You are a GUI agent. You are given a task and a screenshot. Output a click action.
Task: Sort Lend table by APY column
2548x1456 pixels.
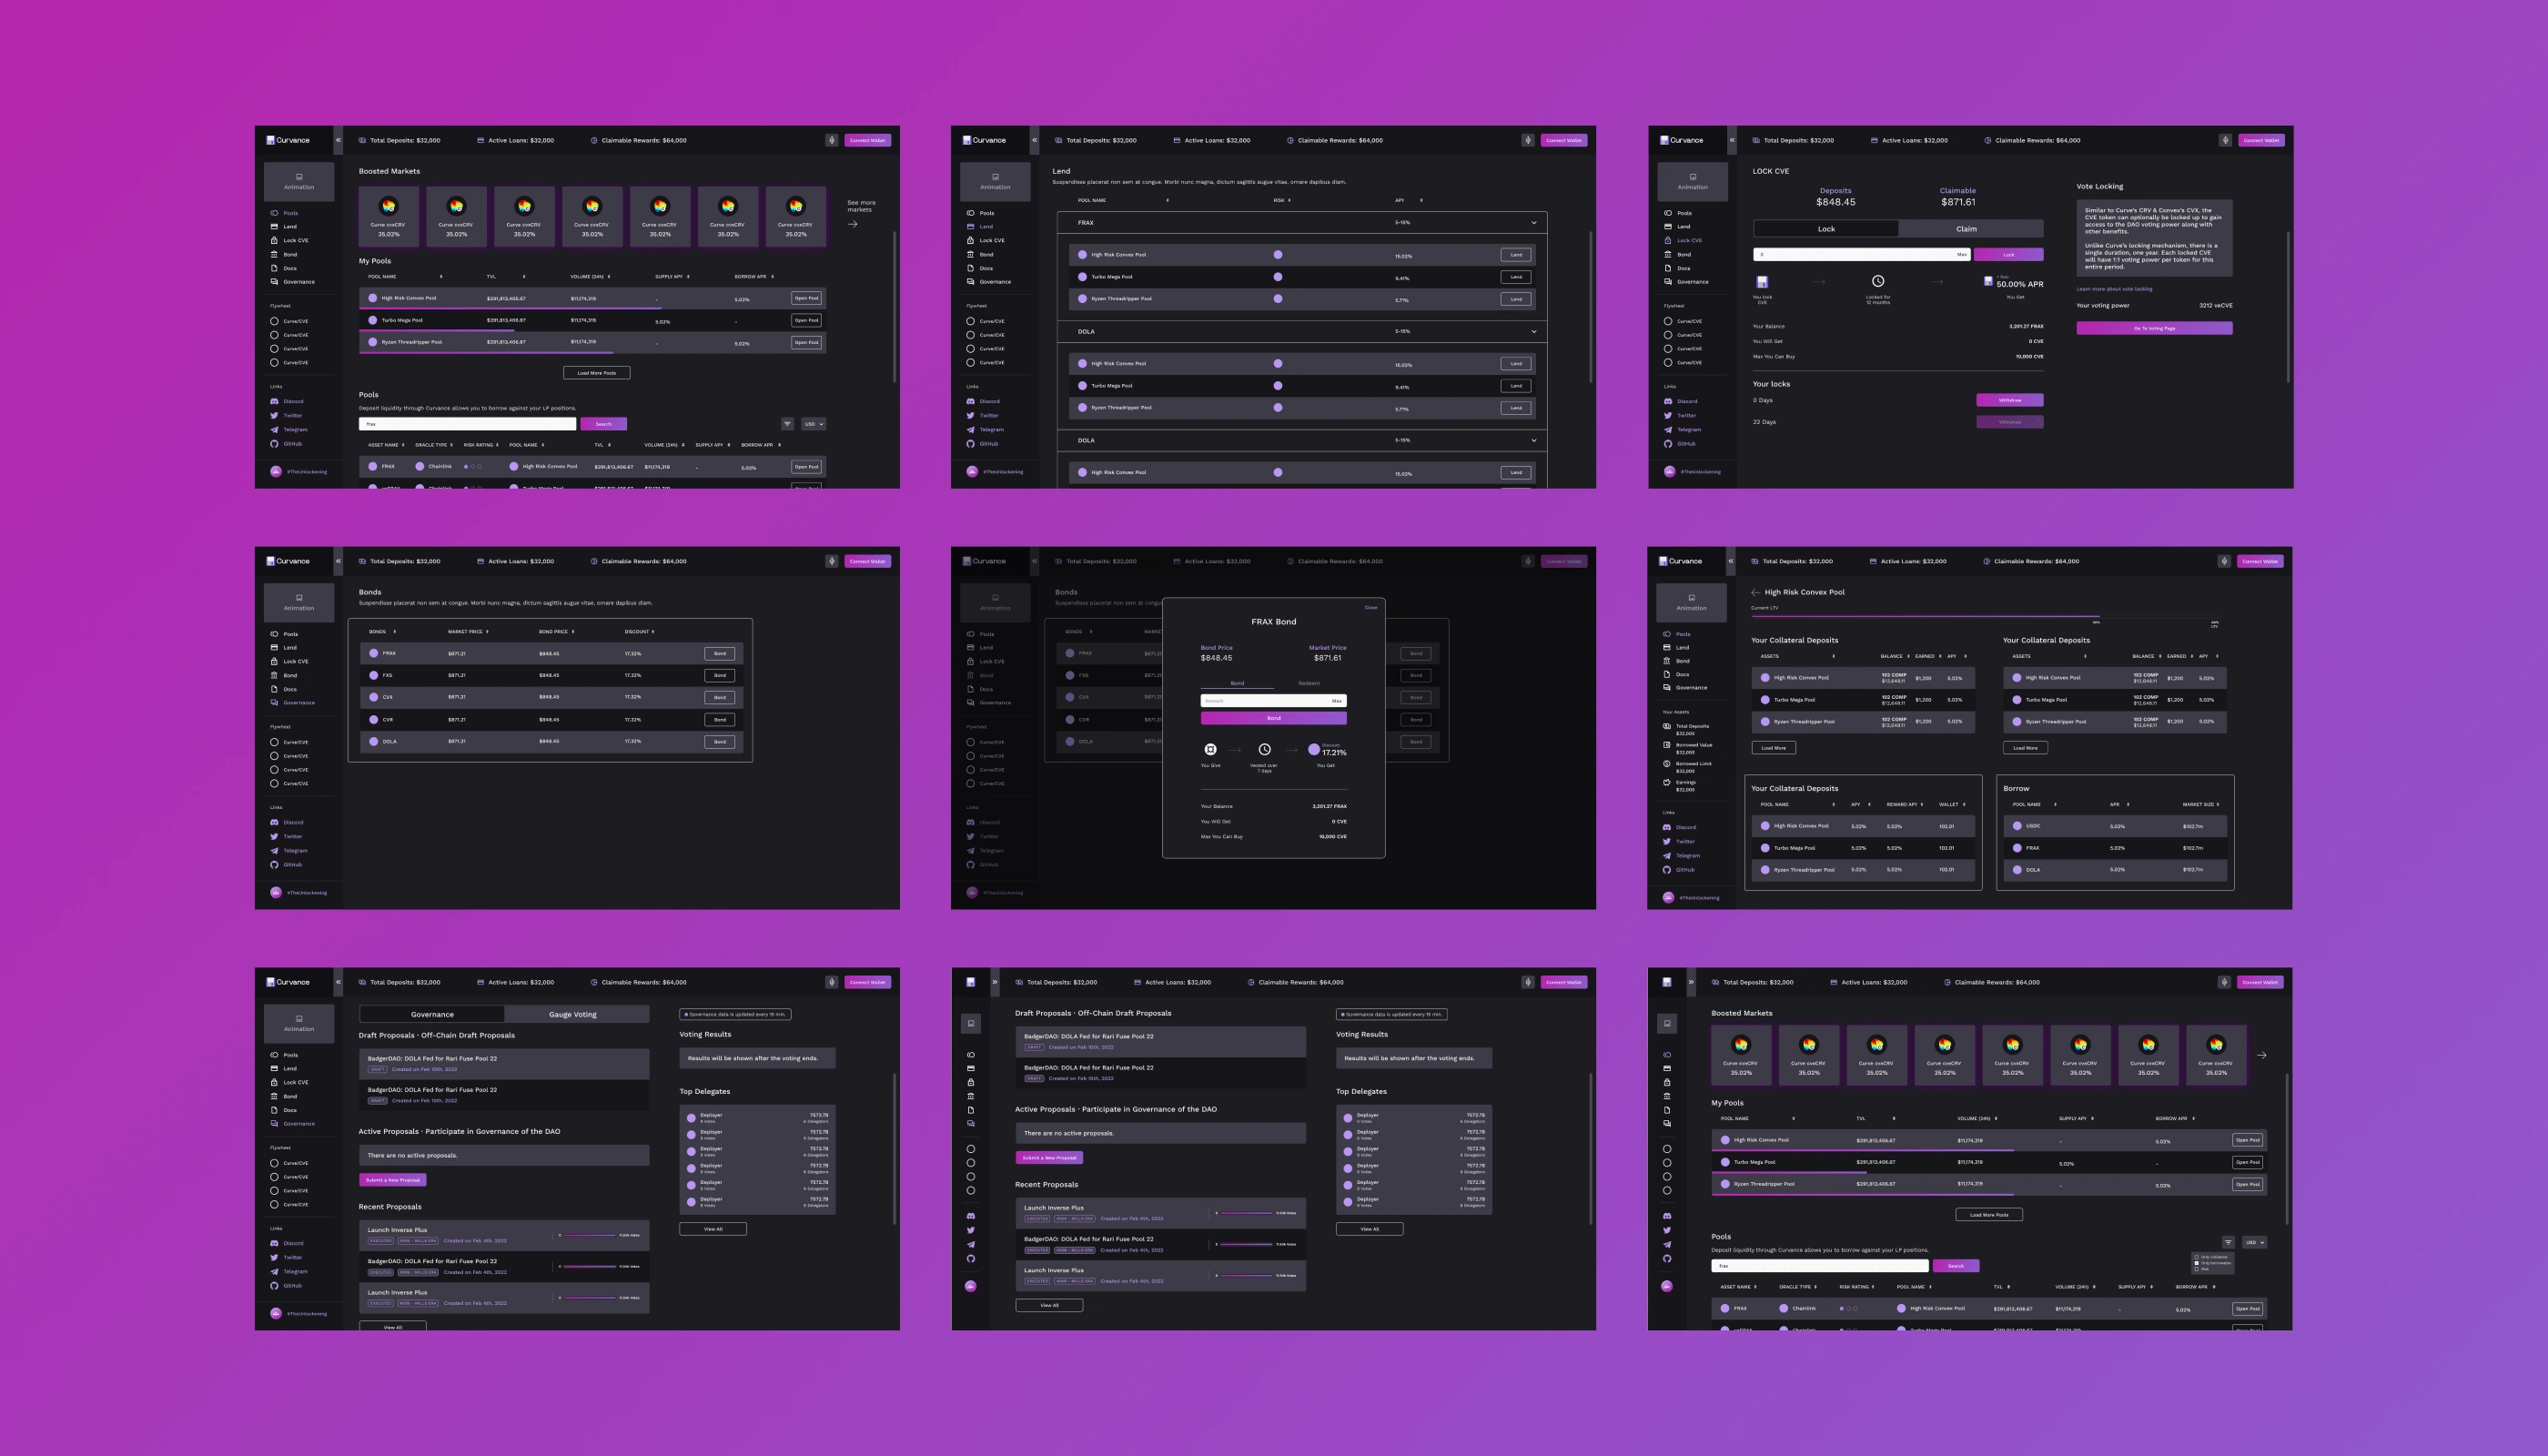1409,200
